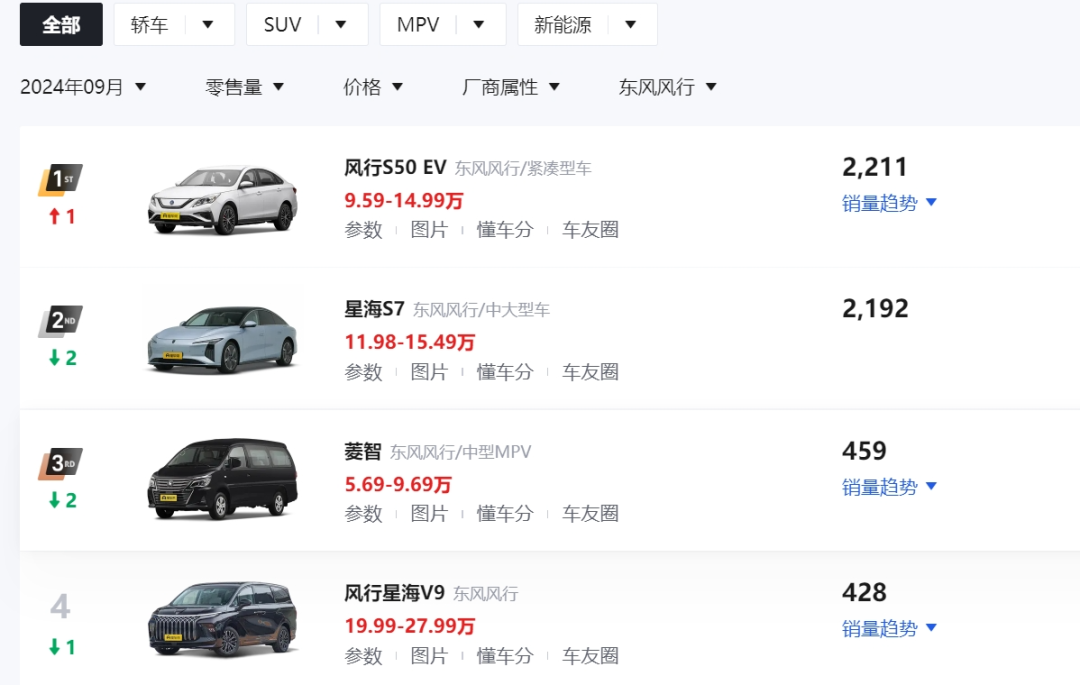
Task: Open 车友圈 for 风行星海V9
Action: point(590,656)
